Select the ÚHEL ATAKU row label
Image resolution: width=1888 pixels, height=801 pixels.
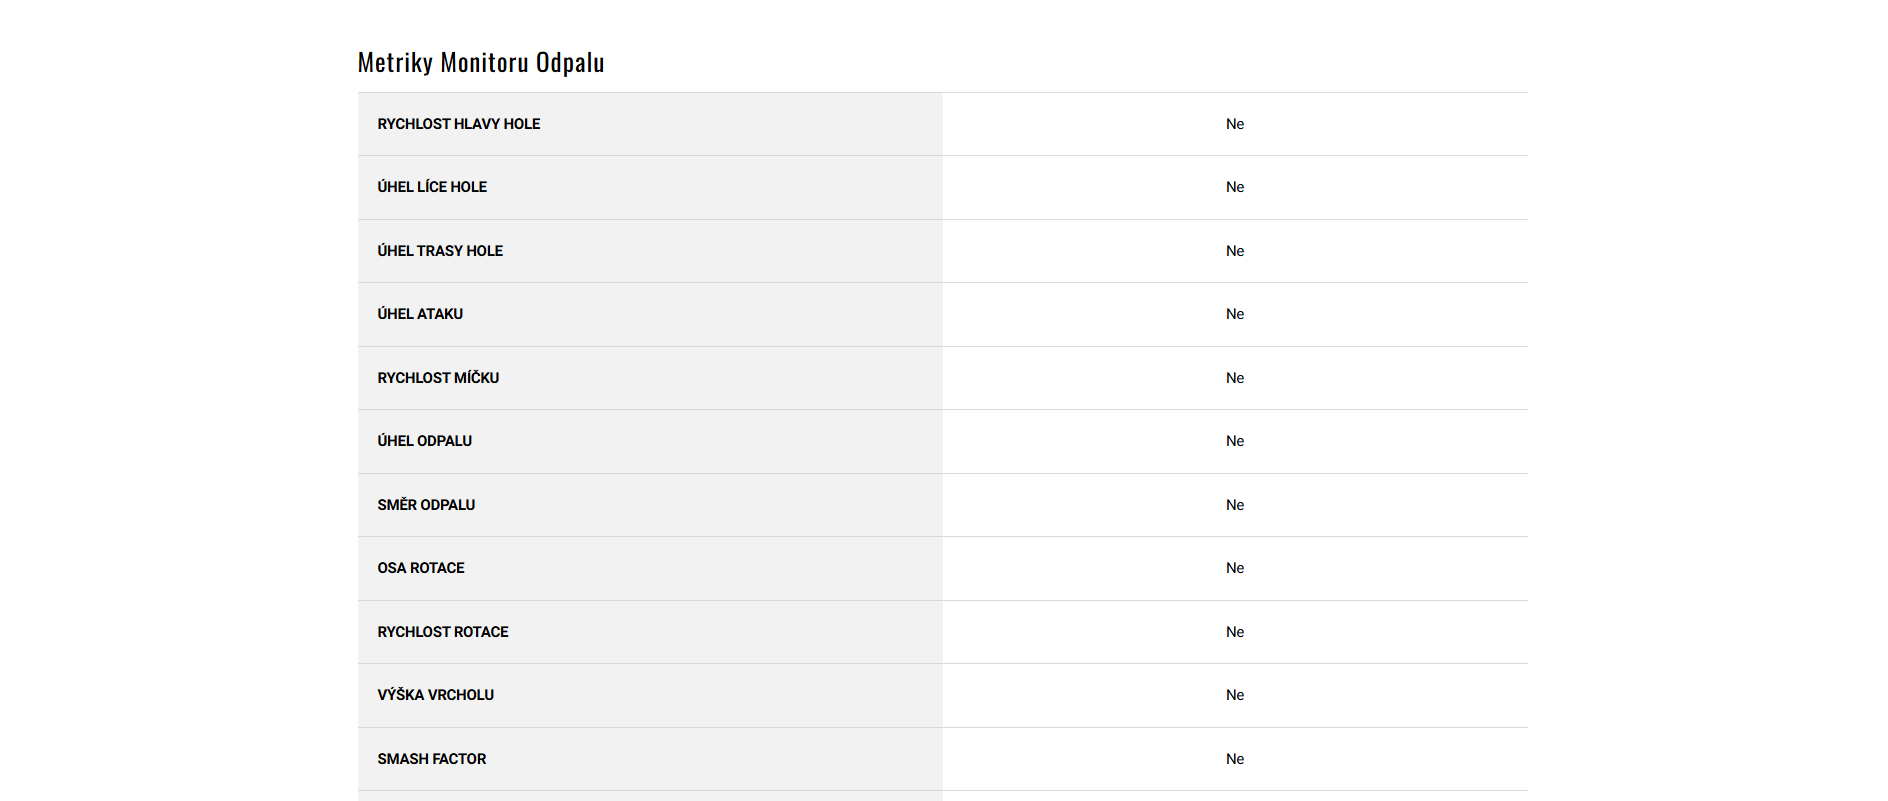tap(420, 314)
